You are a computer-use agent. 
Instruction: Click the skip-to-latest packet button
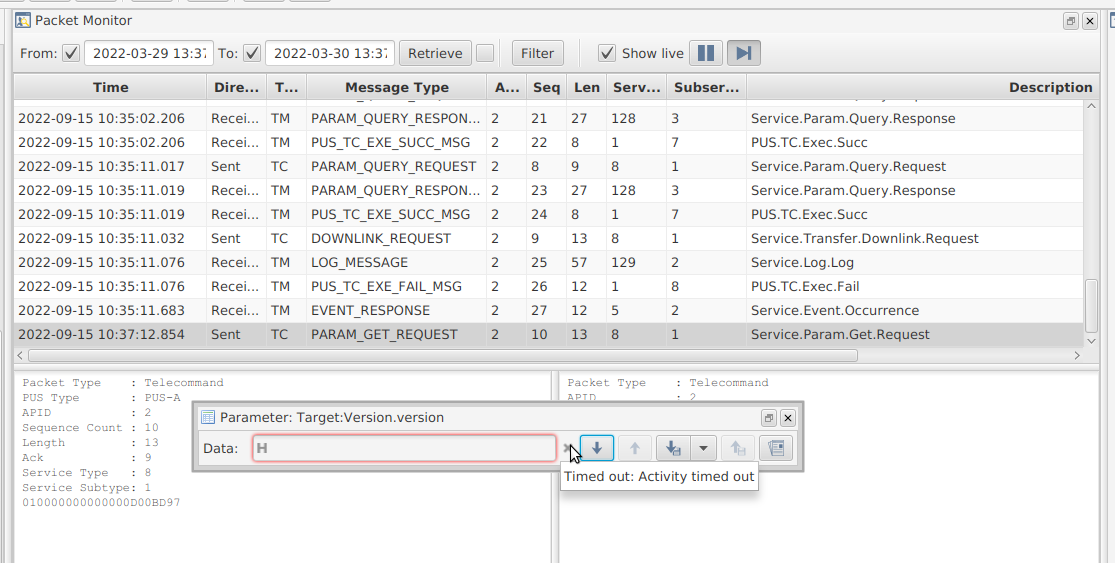click(x=744, y=53)
